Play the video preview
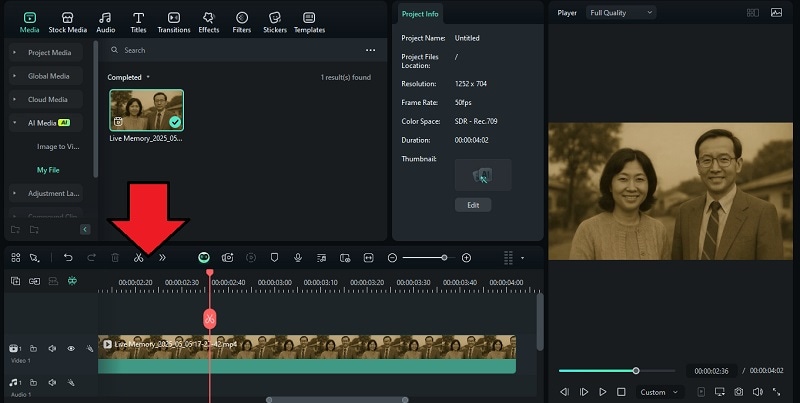This screenshot has width=800, height=403. pos(603,392)
